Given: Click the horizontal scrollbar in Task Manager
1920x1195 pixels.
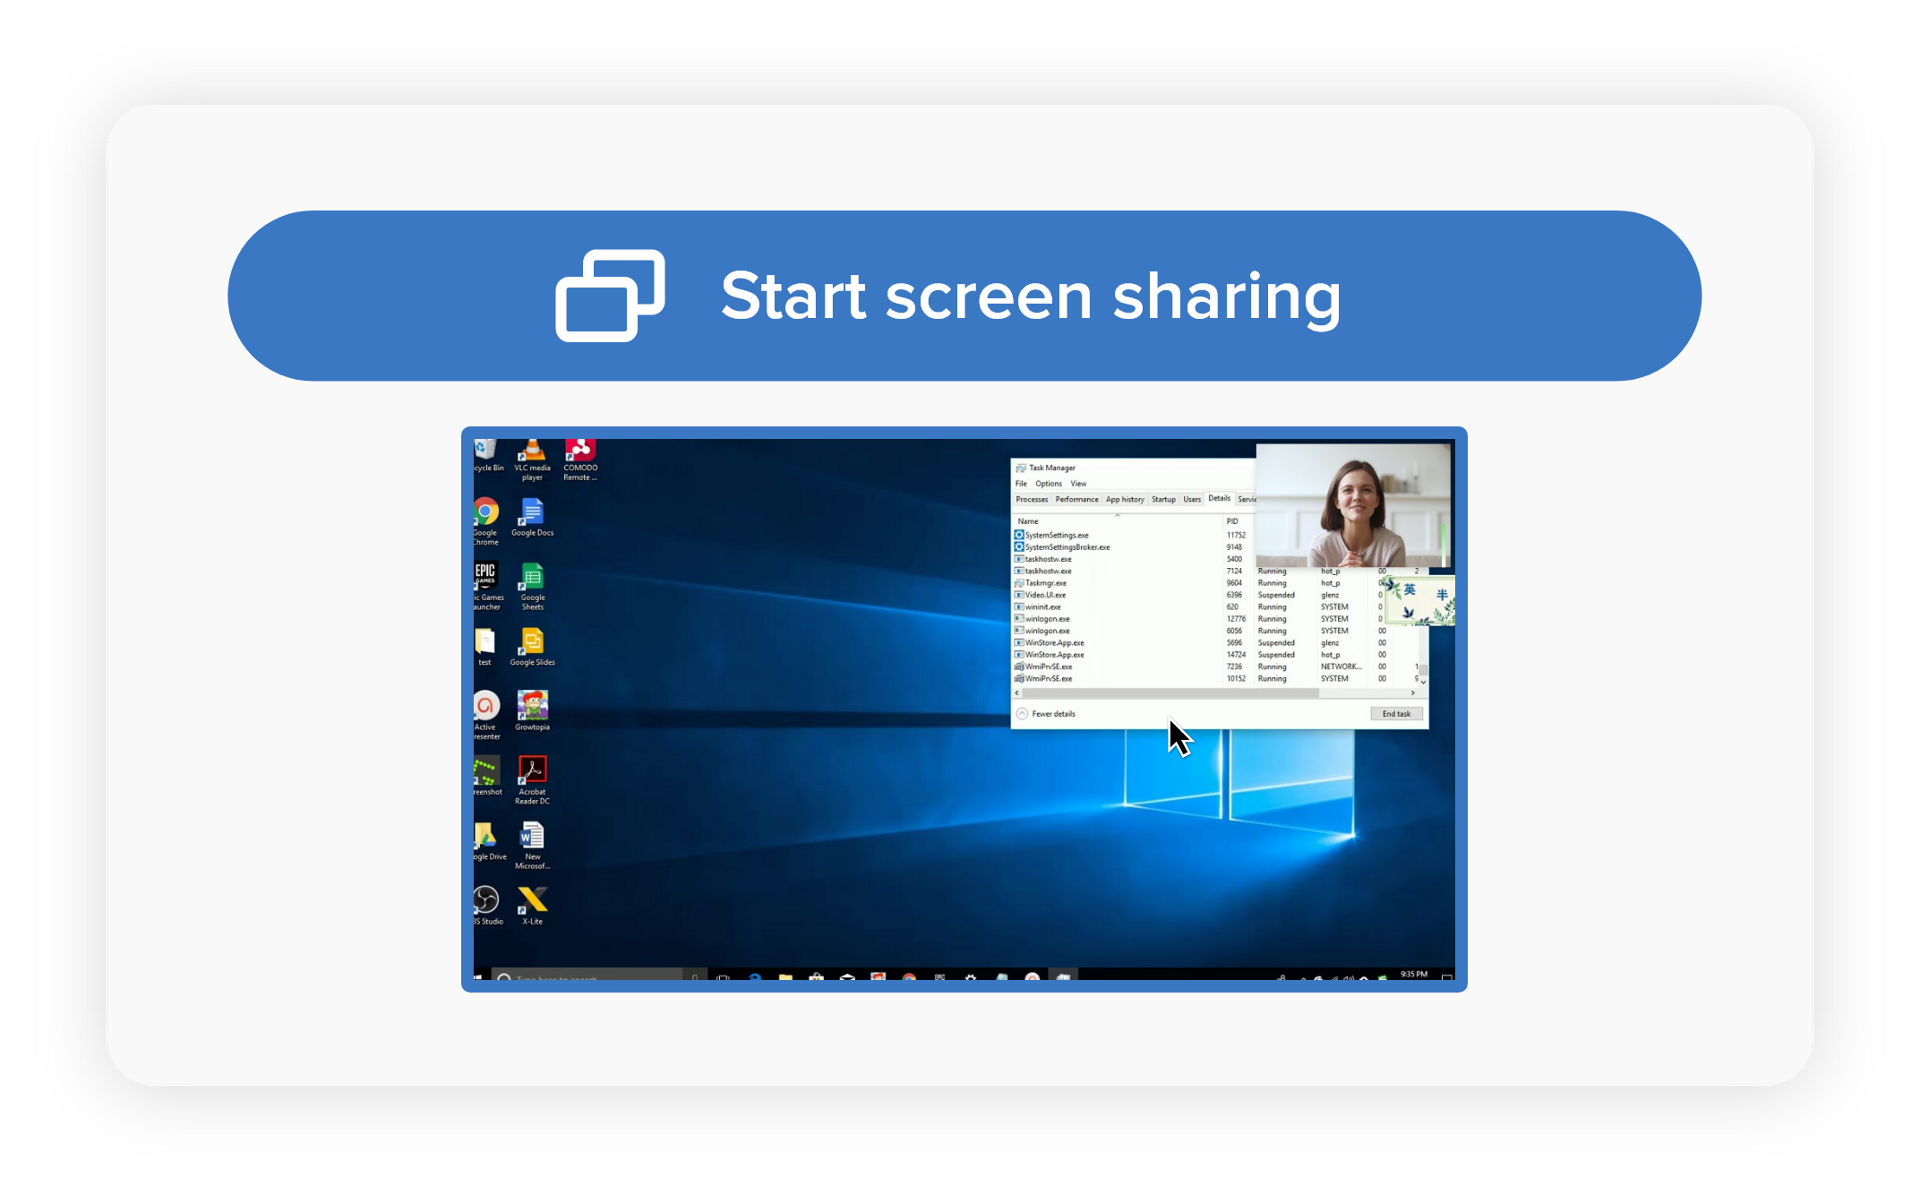Looking at the screenshot, I should [1170, 693].
